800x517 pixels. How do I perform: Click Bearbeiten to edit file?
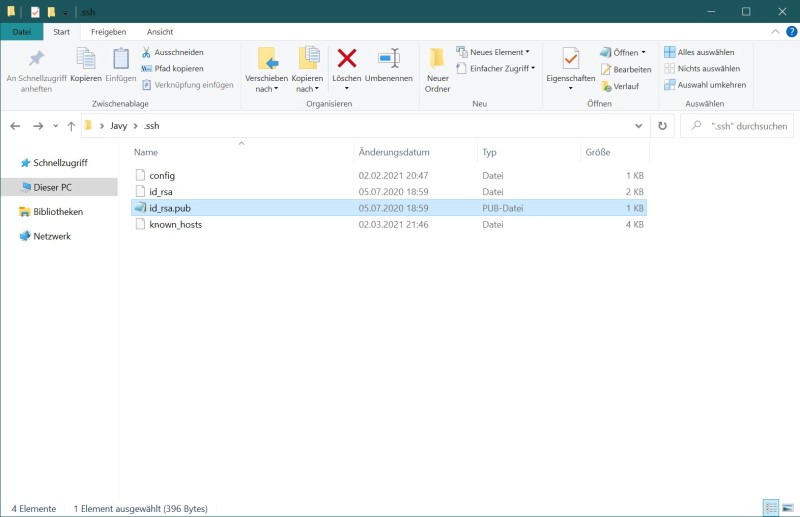(626, 69)
